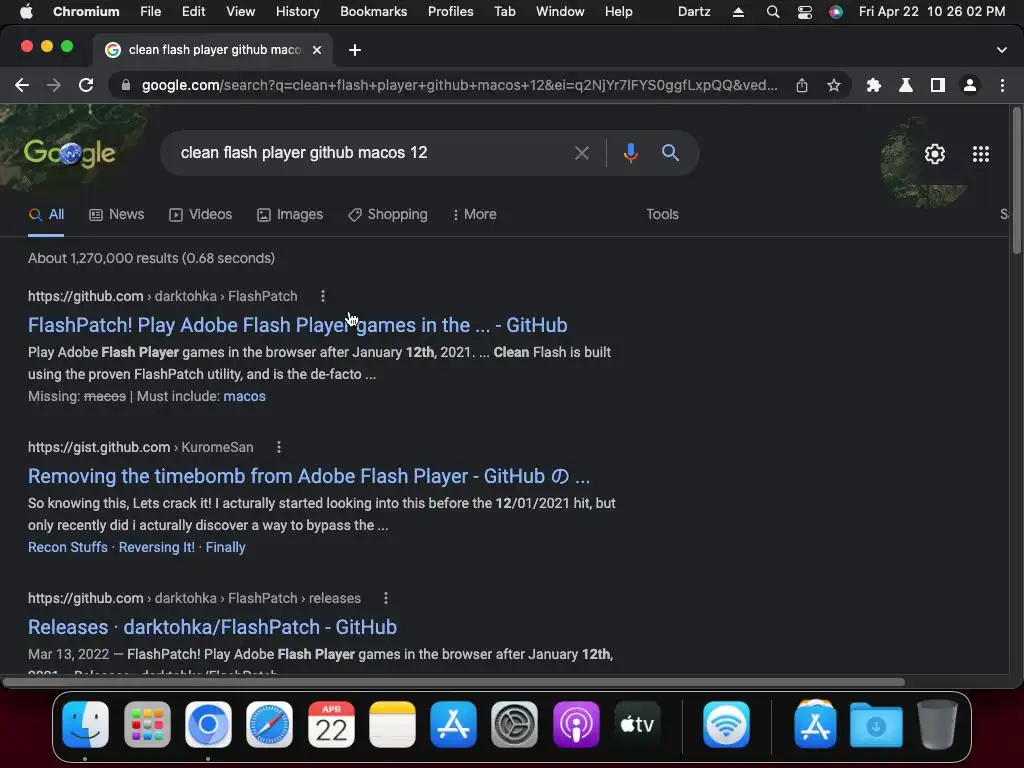The width and height of the screenshot is (1024, 768).
Task: Click the vertical page scrollbar
Action: point(1016,181)
